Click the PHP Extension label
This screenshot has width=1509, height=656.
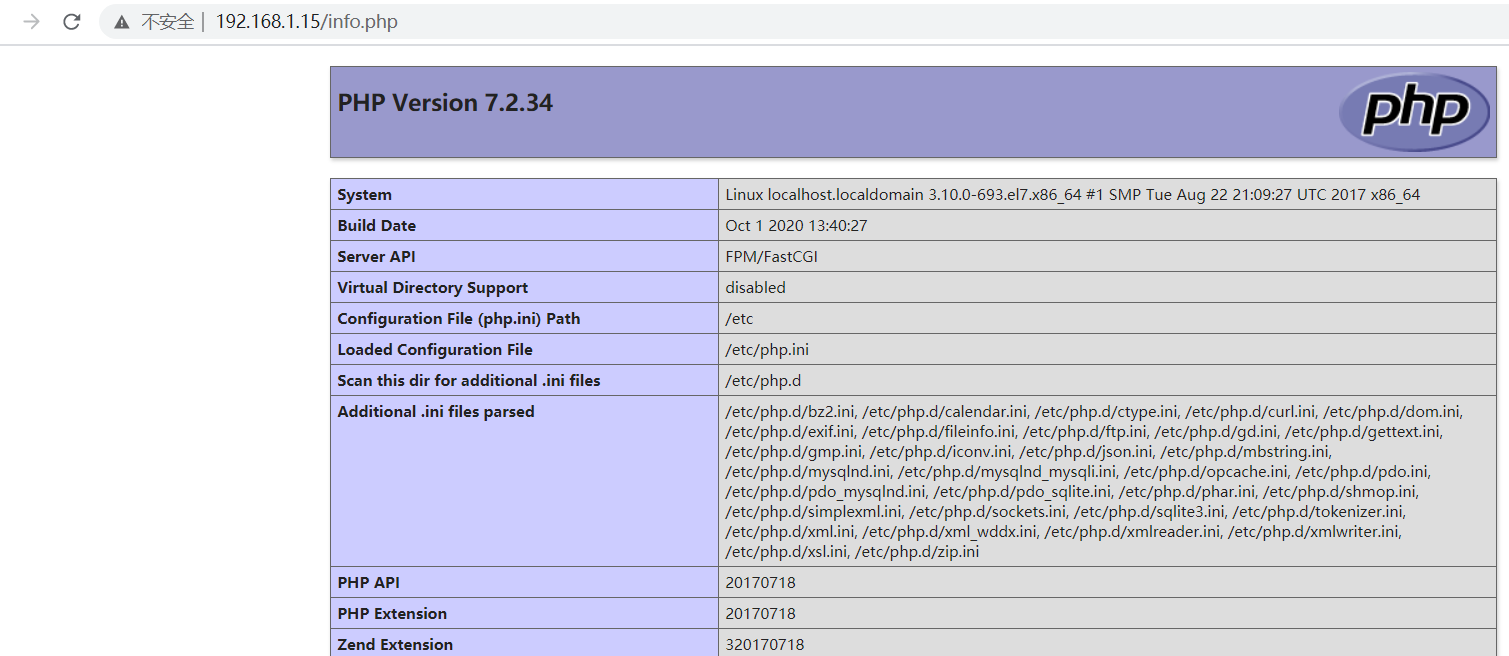pyautogui.click(x=392, y=614)
